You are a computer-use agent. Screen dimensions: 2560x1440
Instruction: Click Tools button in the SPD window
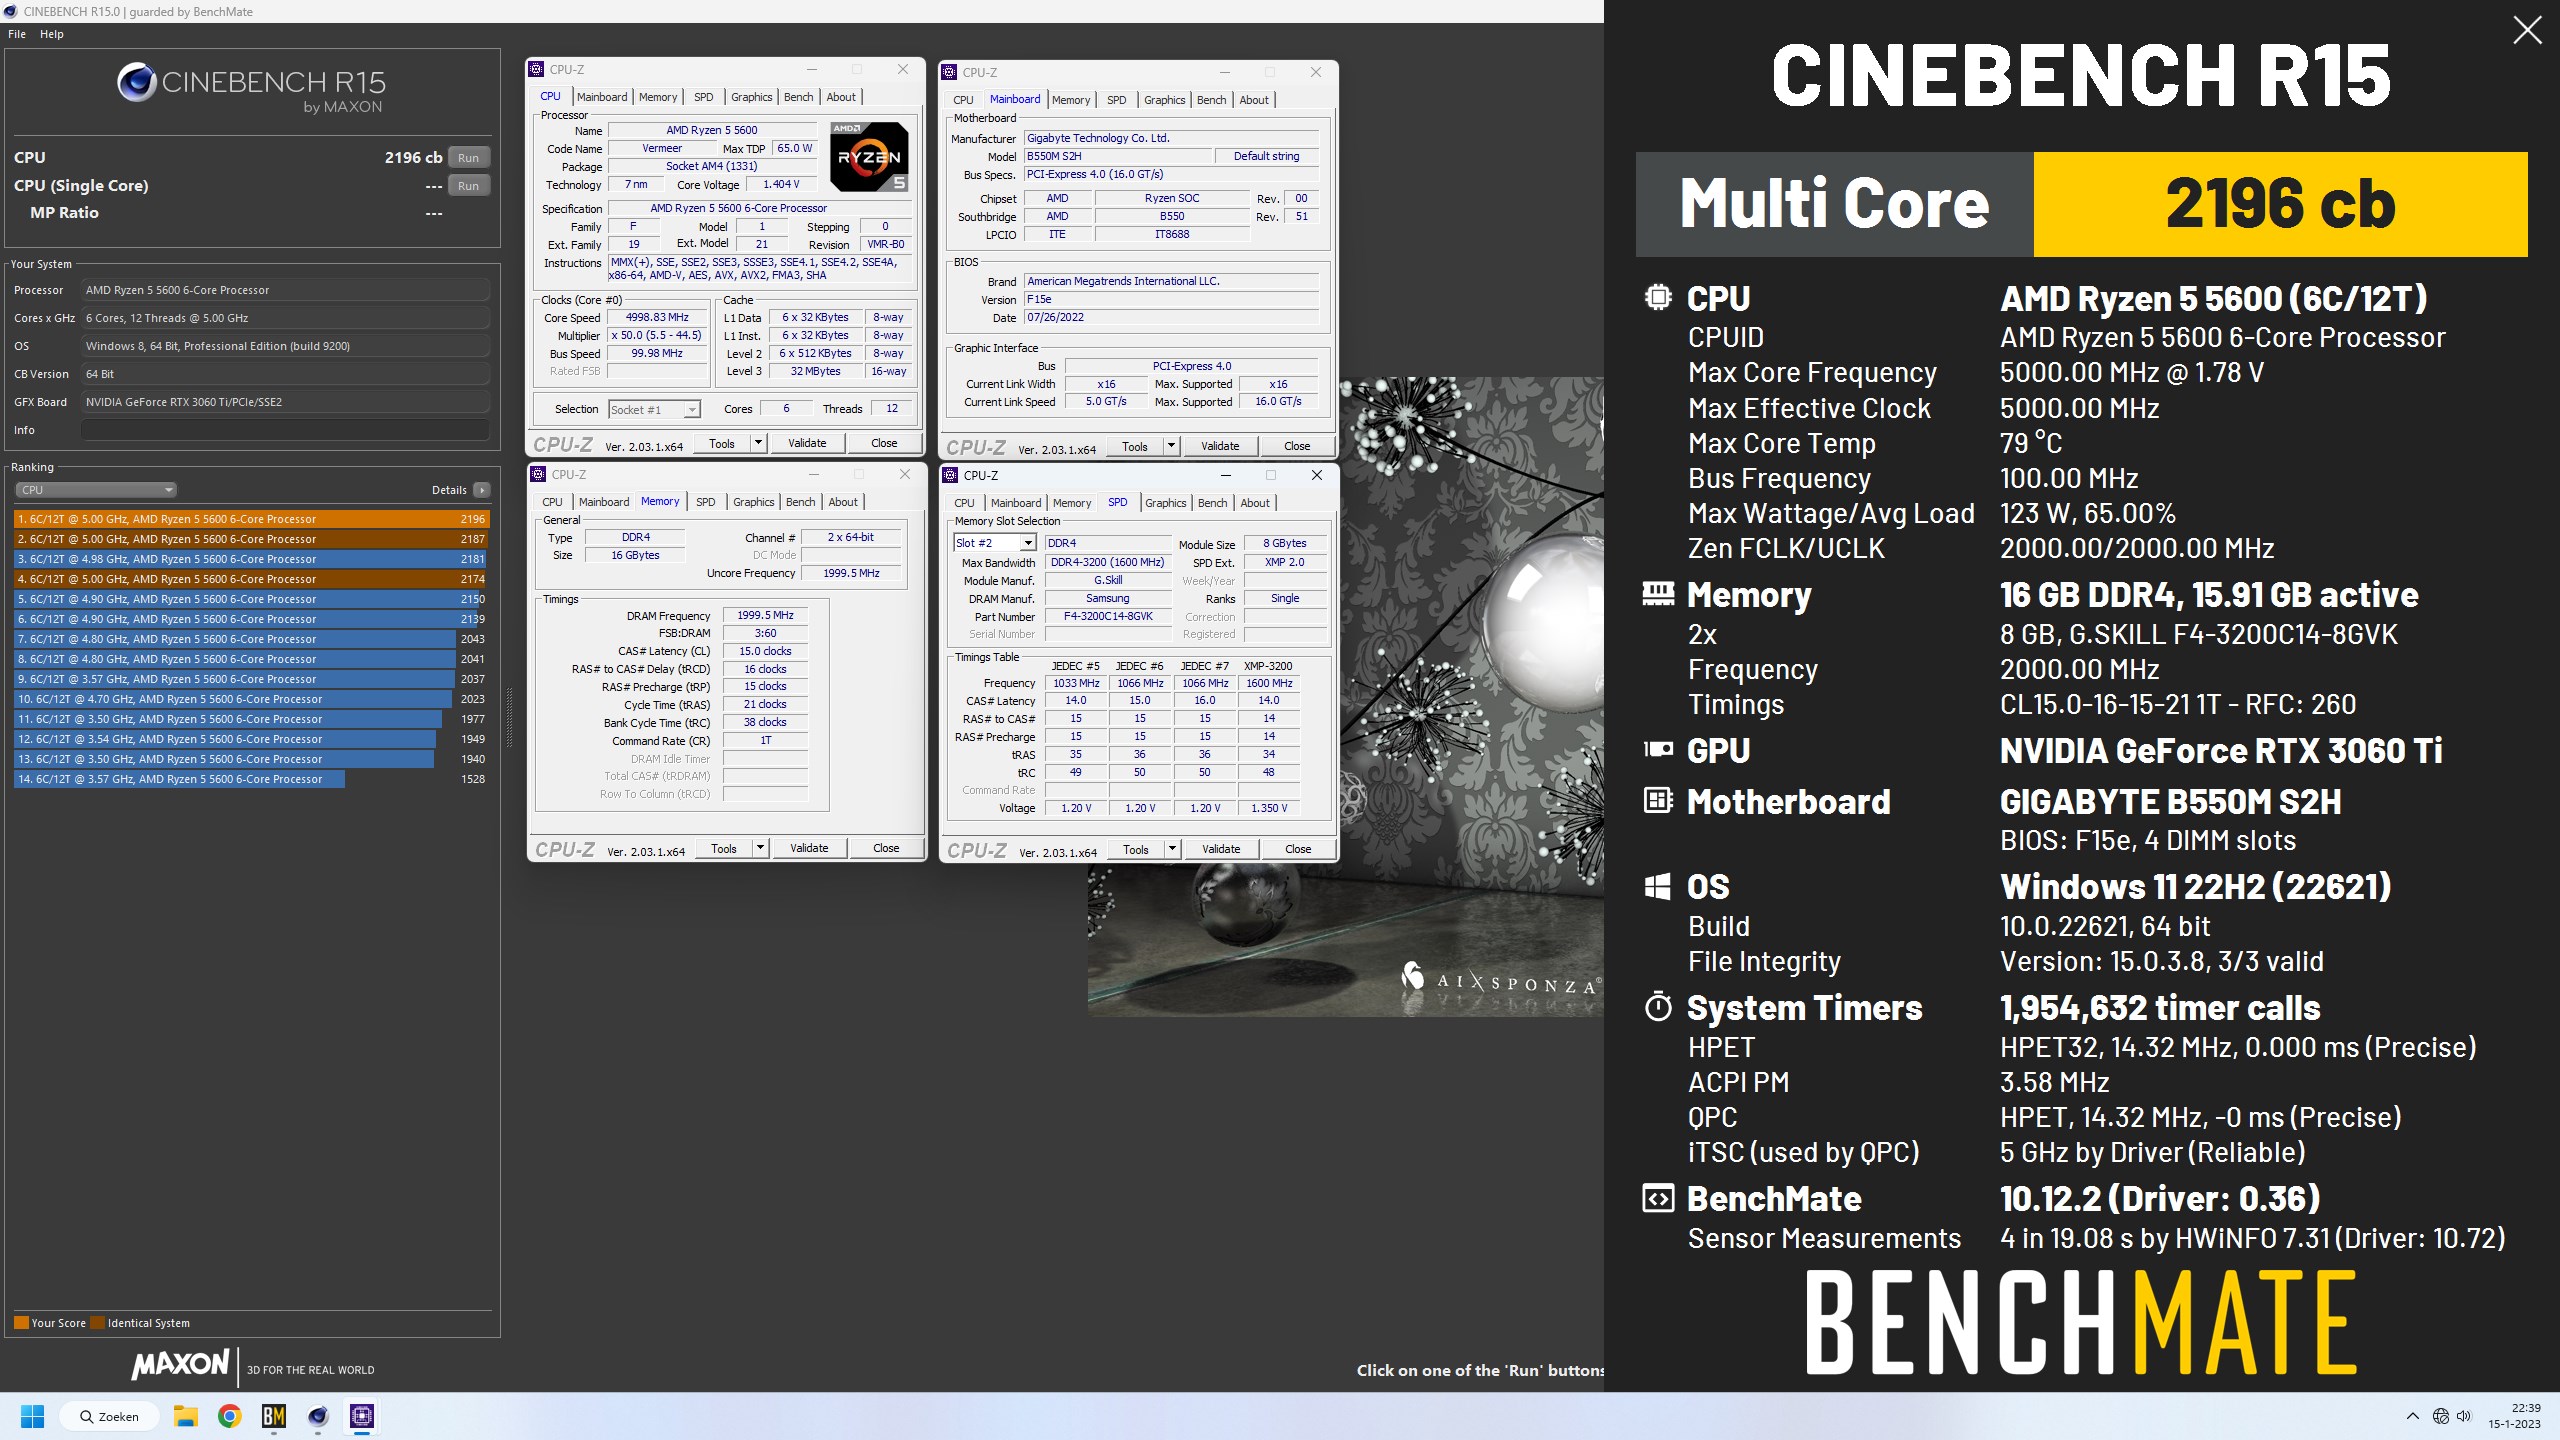coord(1136,849)
